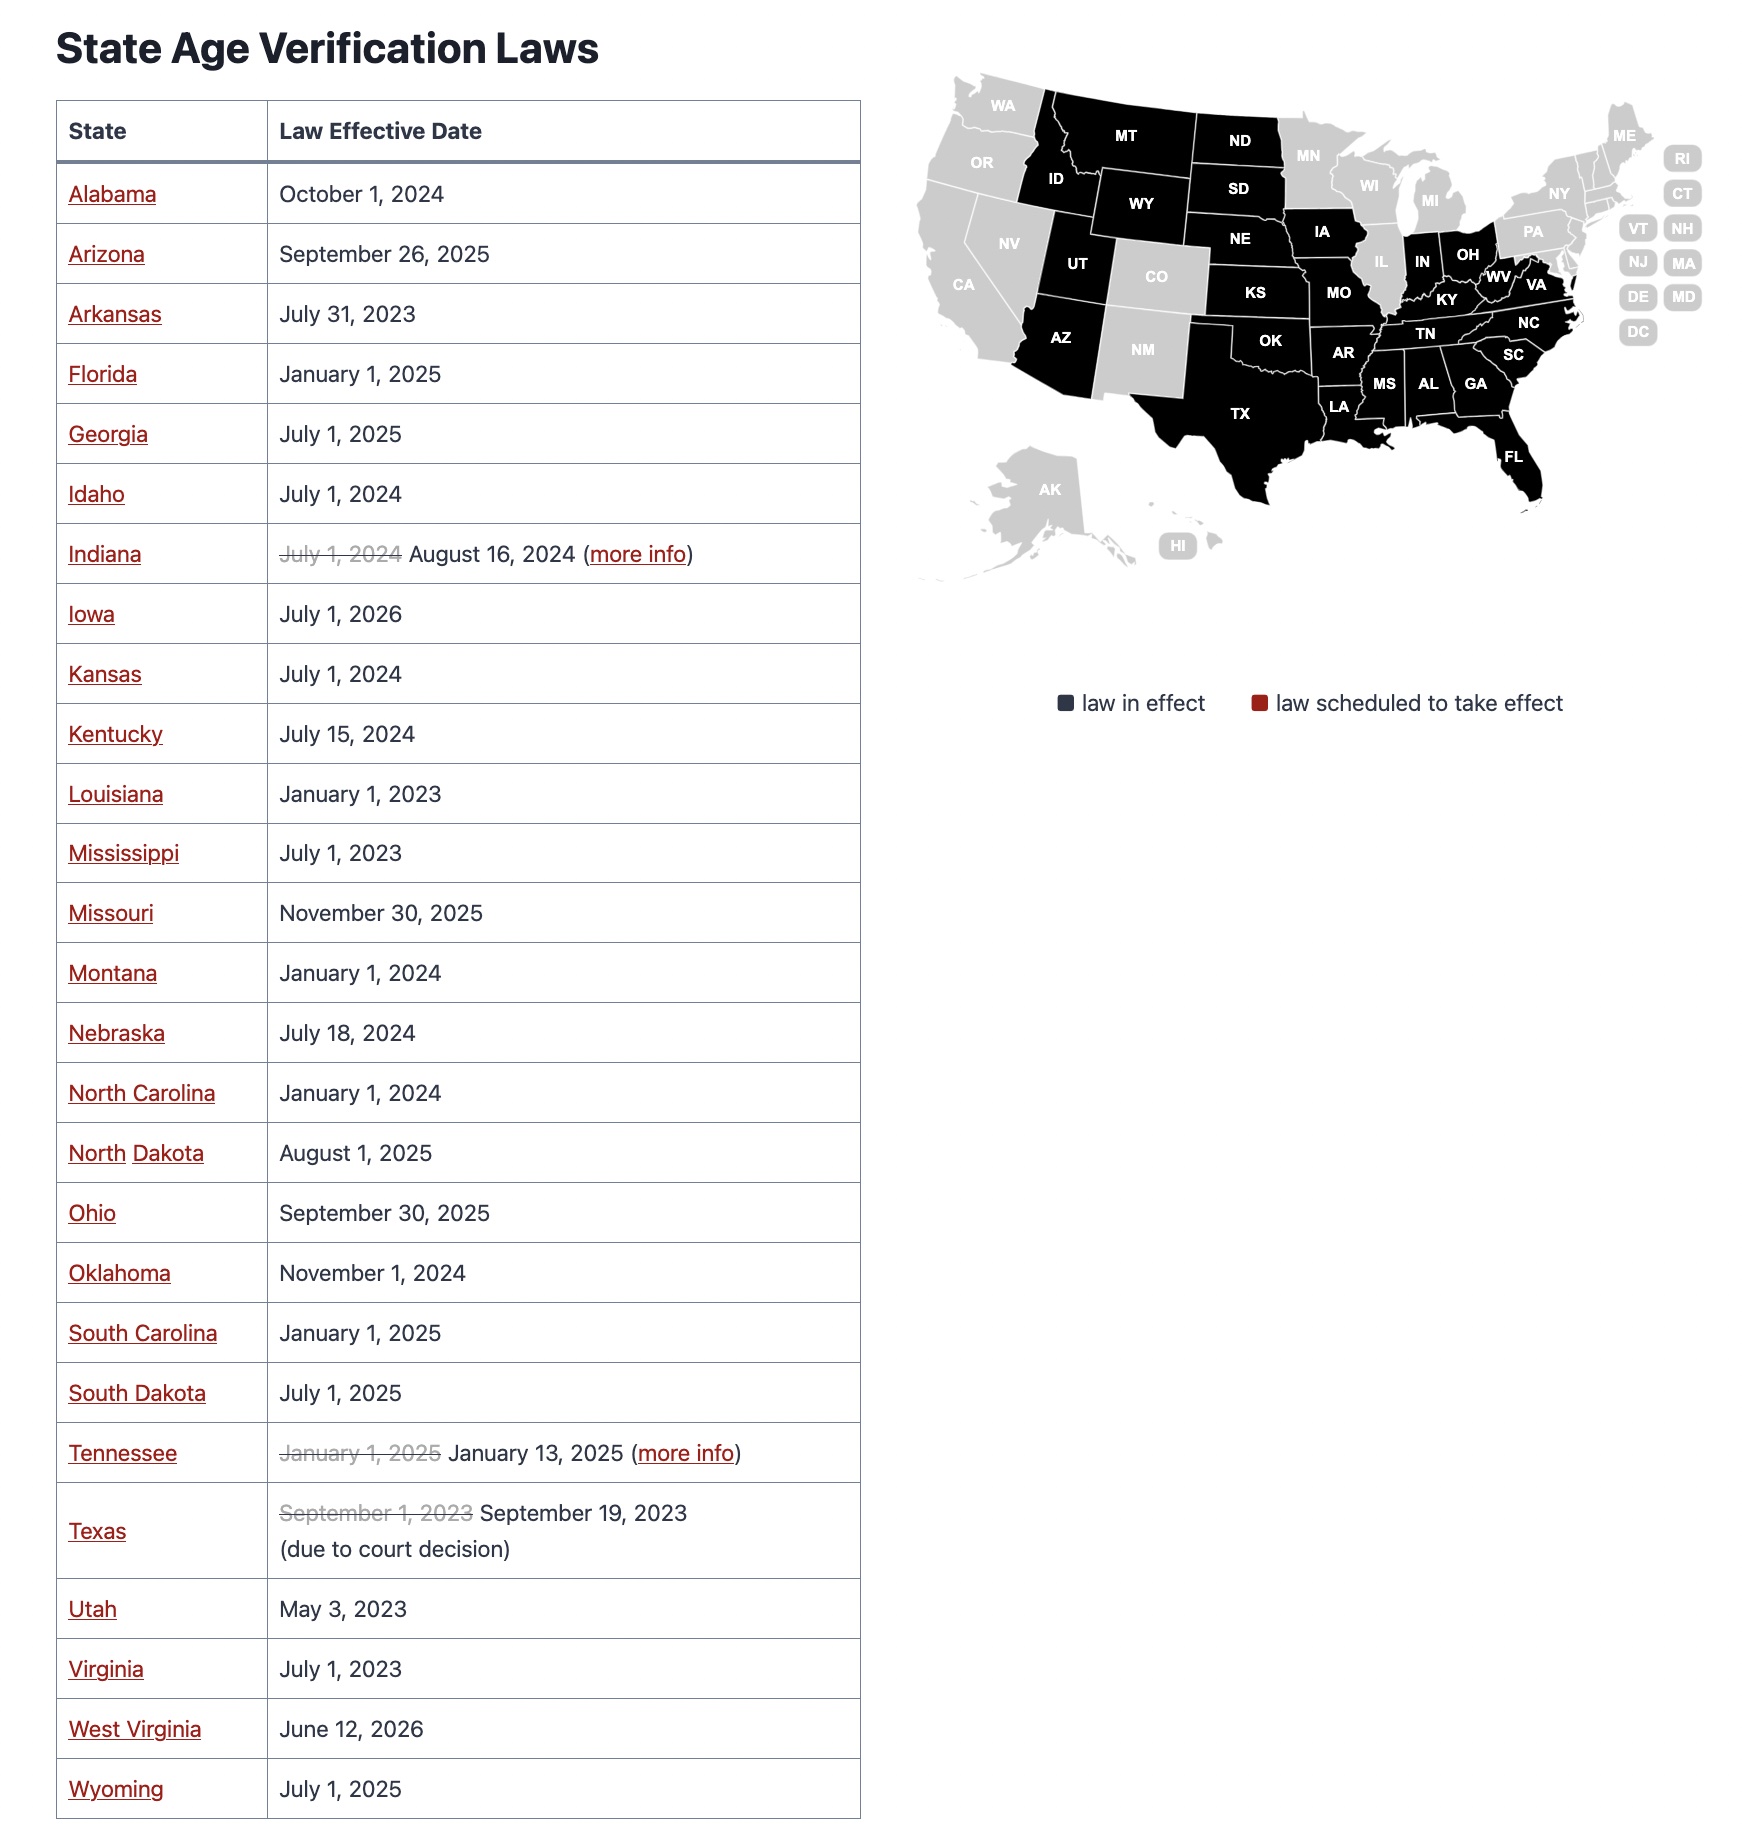This screenshot has width=1742, height=1831.
Task: Select the RI state badge beside map
Action: click(x=1682, y=158)
